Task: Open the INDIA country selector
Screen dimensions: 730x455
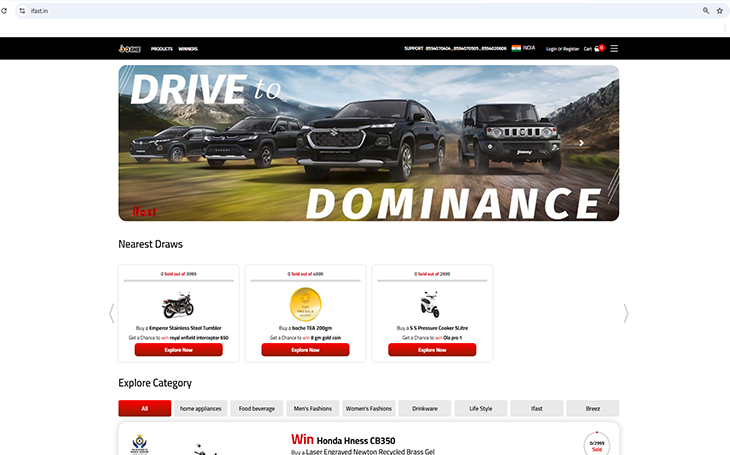Action: pyautogui.click(x=529, y=48)
